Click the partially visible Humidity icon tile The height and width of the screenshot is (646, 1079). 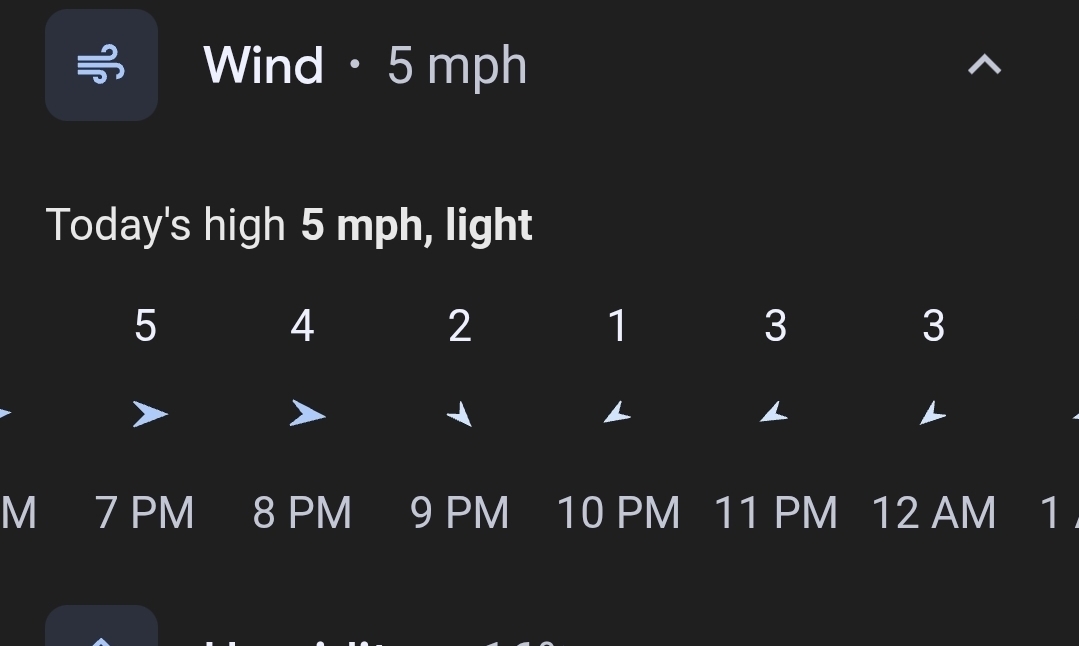click(x=101, y=628)
